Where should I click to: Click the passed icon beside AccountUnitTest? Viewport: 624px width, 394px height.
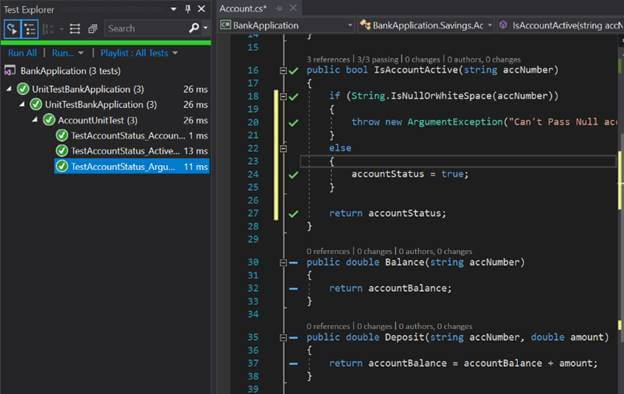point(49,120)
